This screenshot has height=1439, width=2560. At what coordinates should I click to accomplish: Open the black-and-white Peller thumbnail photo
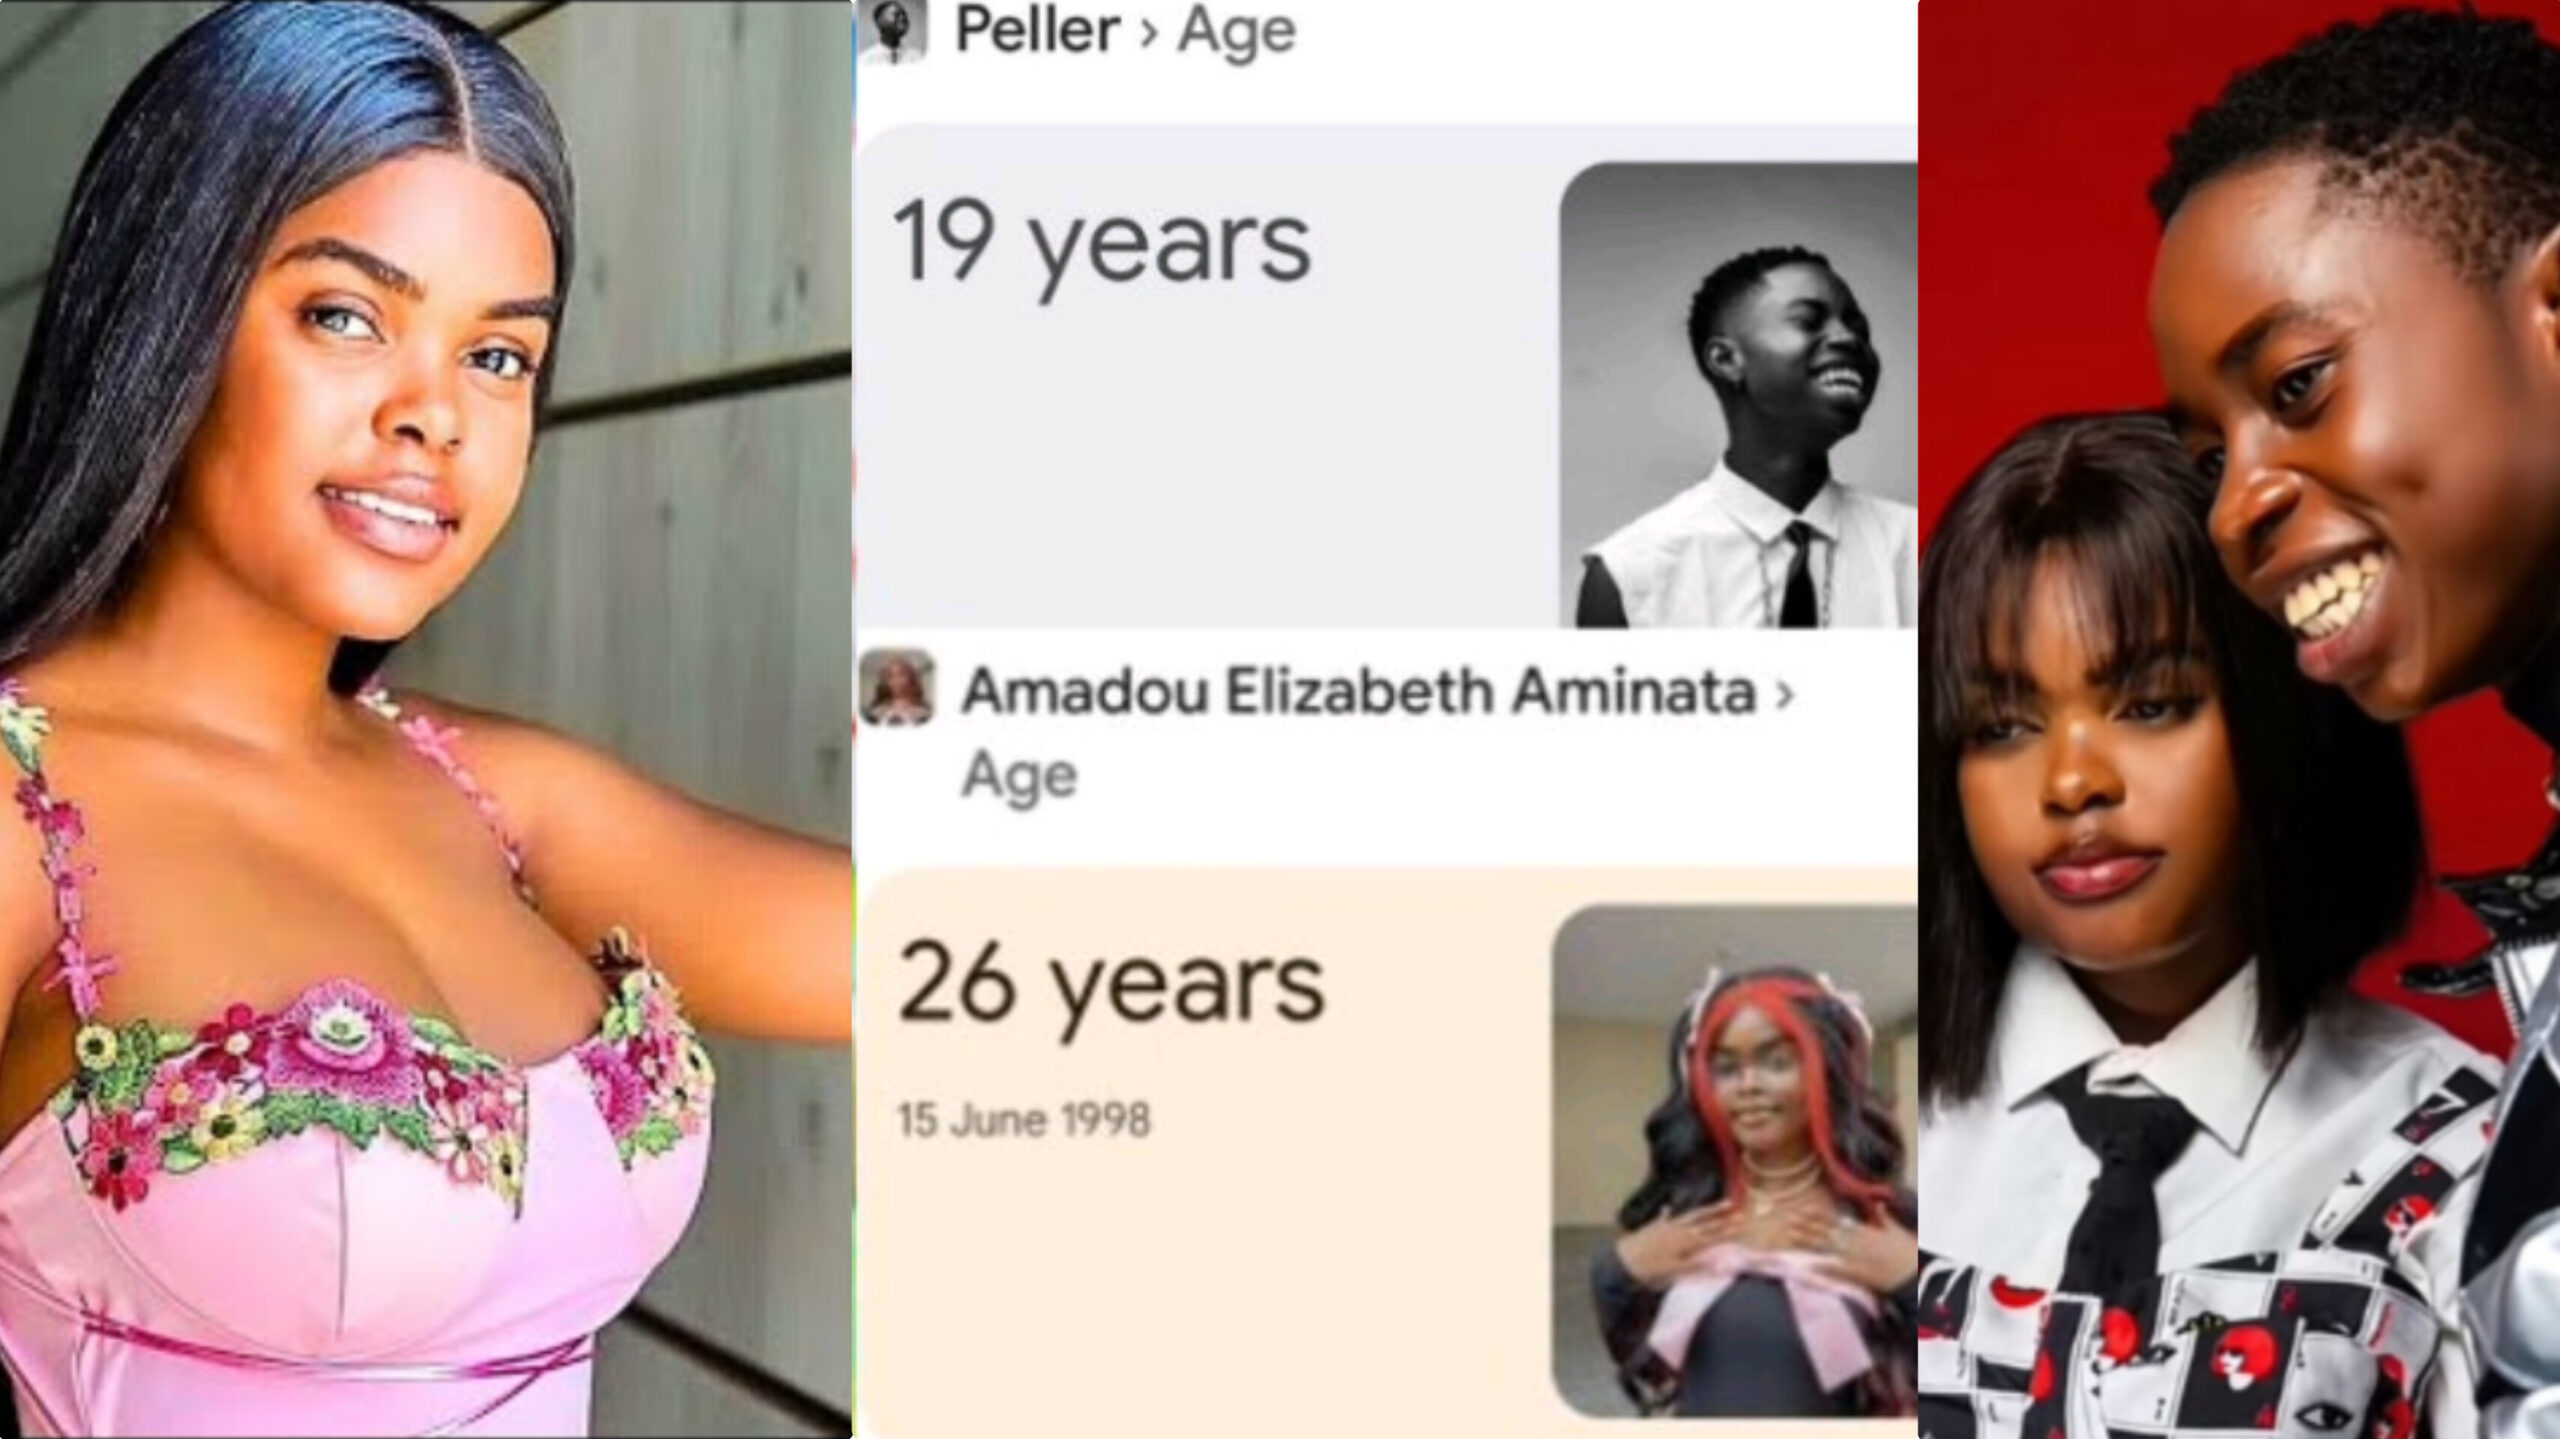1738,395
